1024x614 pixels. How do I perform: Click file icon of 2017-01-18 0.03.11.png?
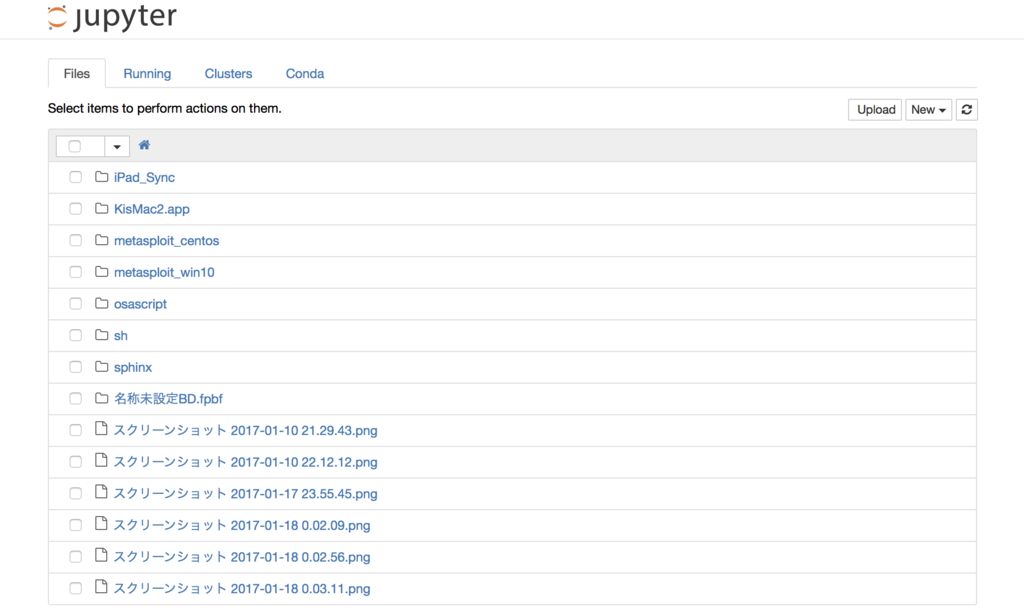tap(101, 587)
